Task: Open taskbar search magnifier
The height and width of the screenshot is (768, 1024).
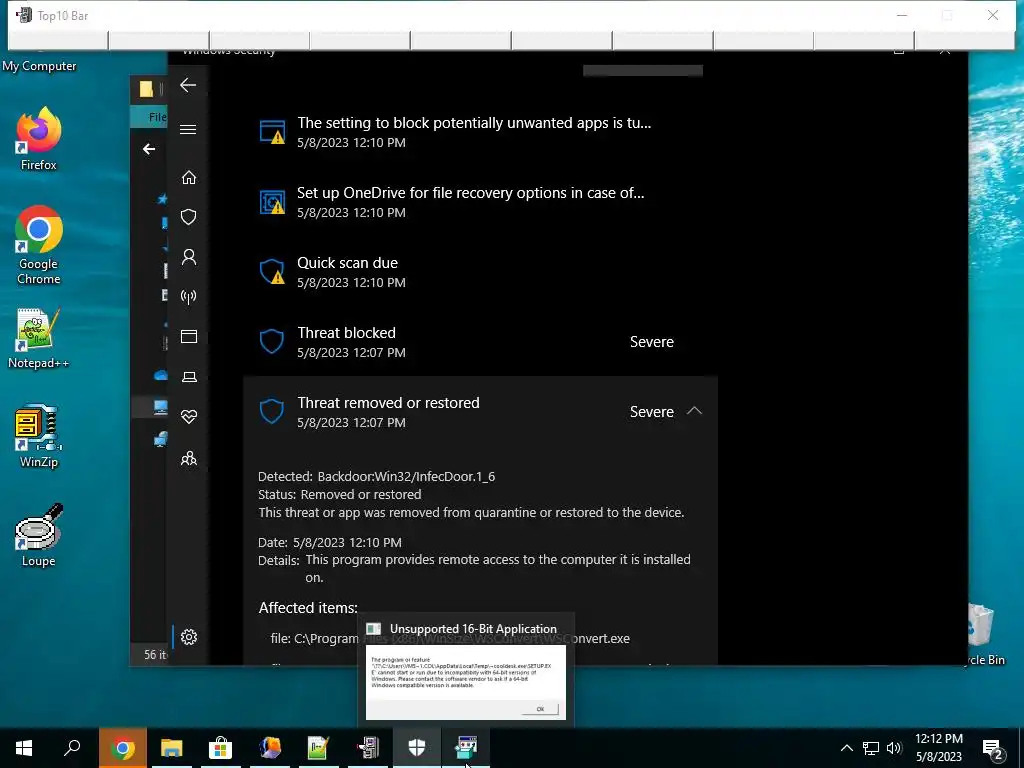Action: pyautogui.click(x=72, y=748)
